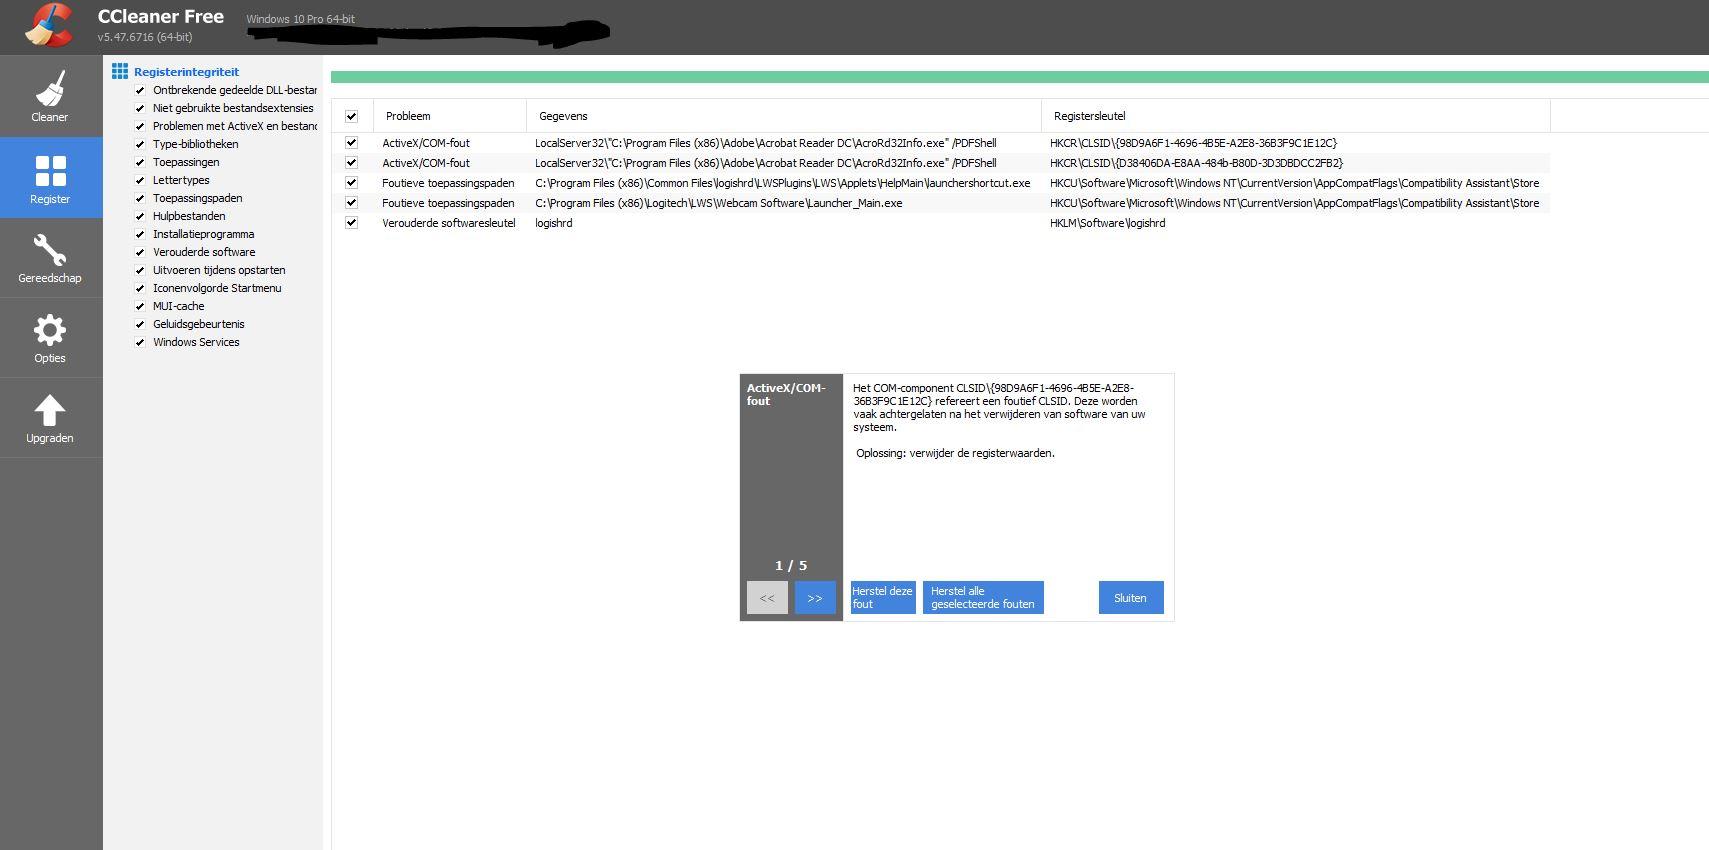Go to previous error with << button

tap(767, 598)
